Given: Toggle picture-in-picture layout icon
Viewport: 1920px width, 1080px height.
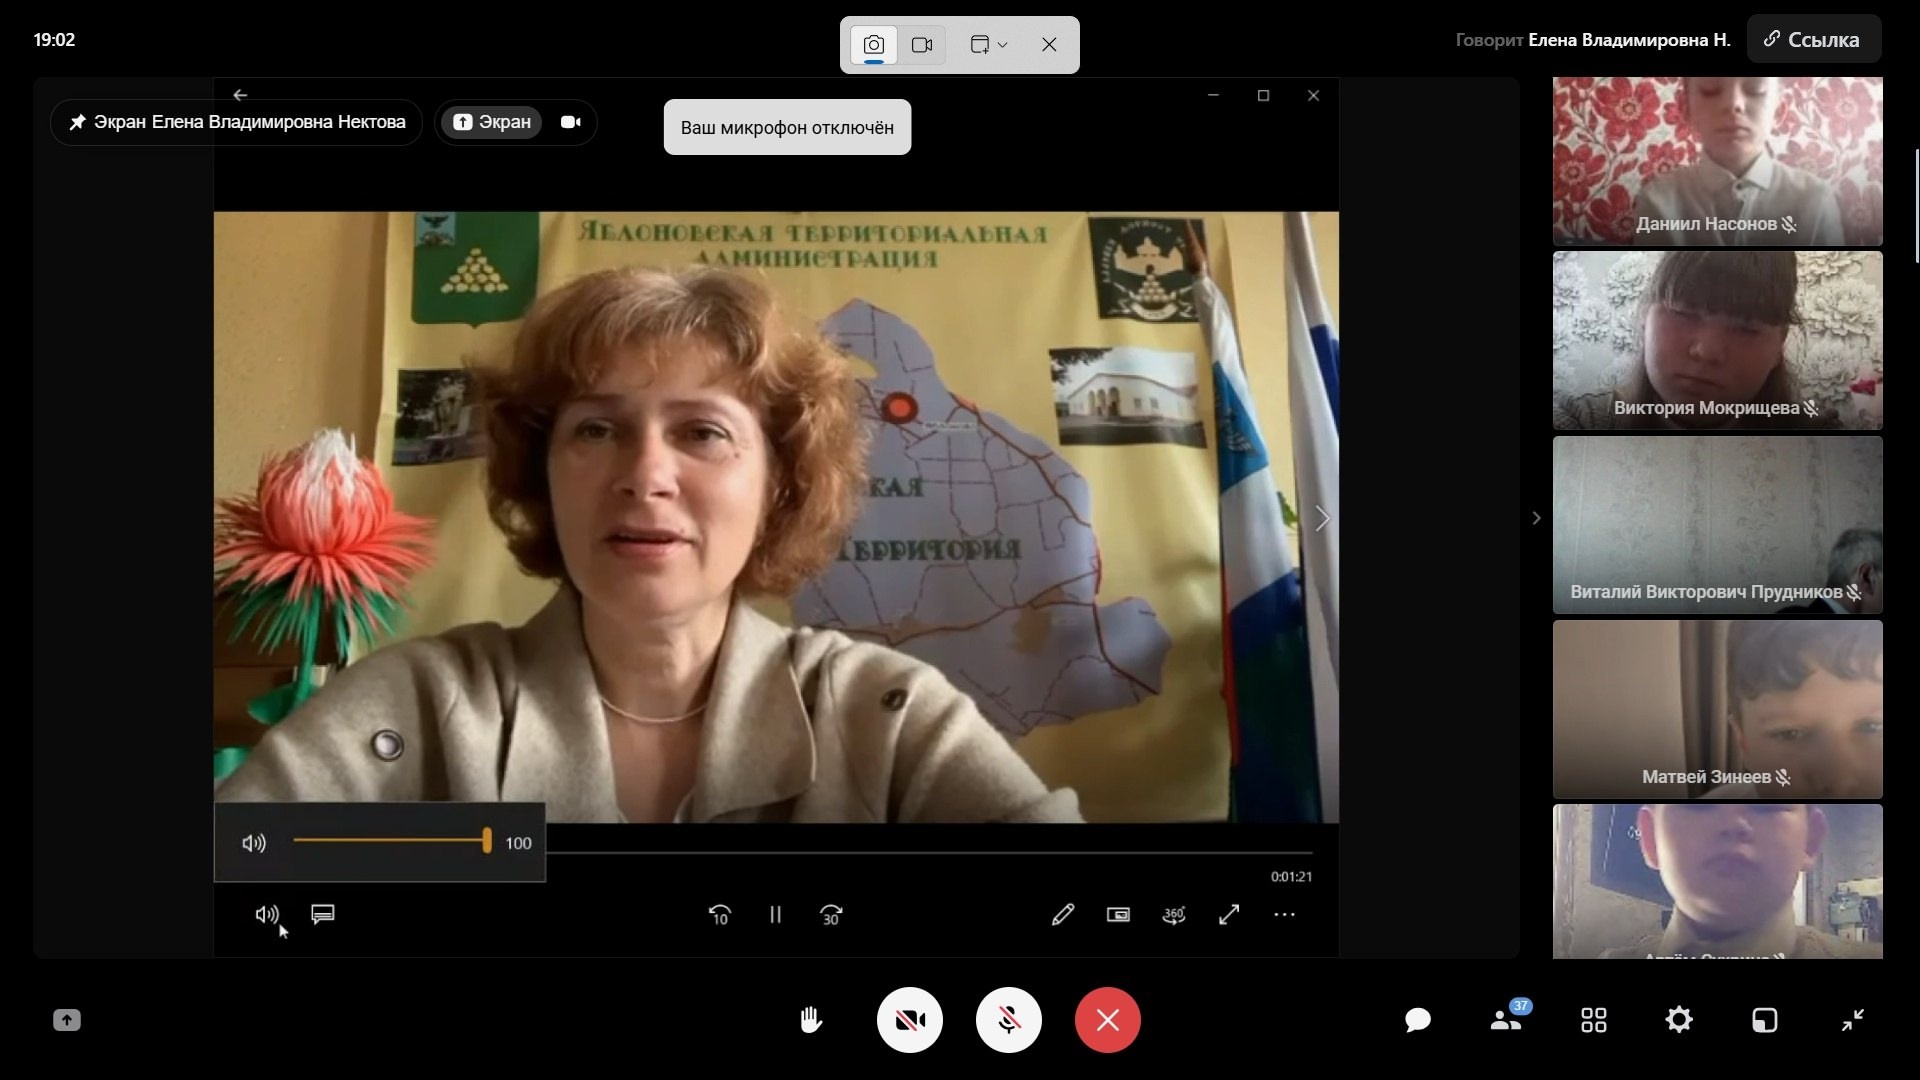Looking at the screenshot, I should [x=1765, y=1020].
